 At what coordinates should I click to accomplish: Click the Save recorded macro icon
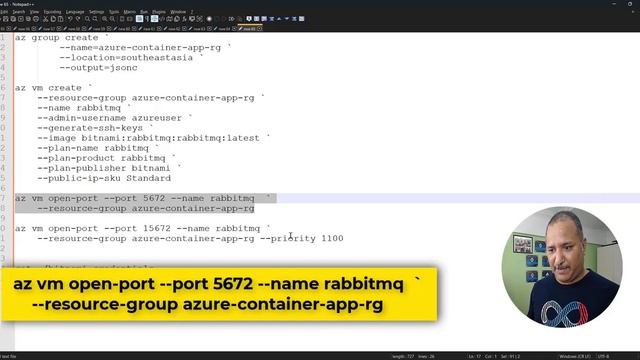point(241,19)
